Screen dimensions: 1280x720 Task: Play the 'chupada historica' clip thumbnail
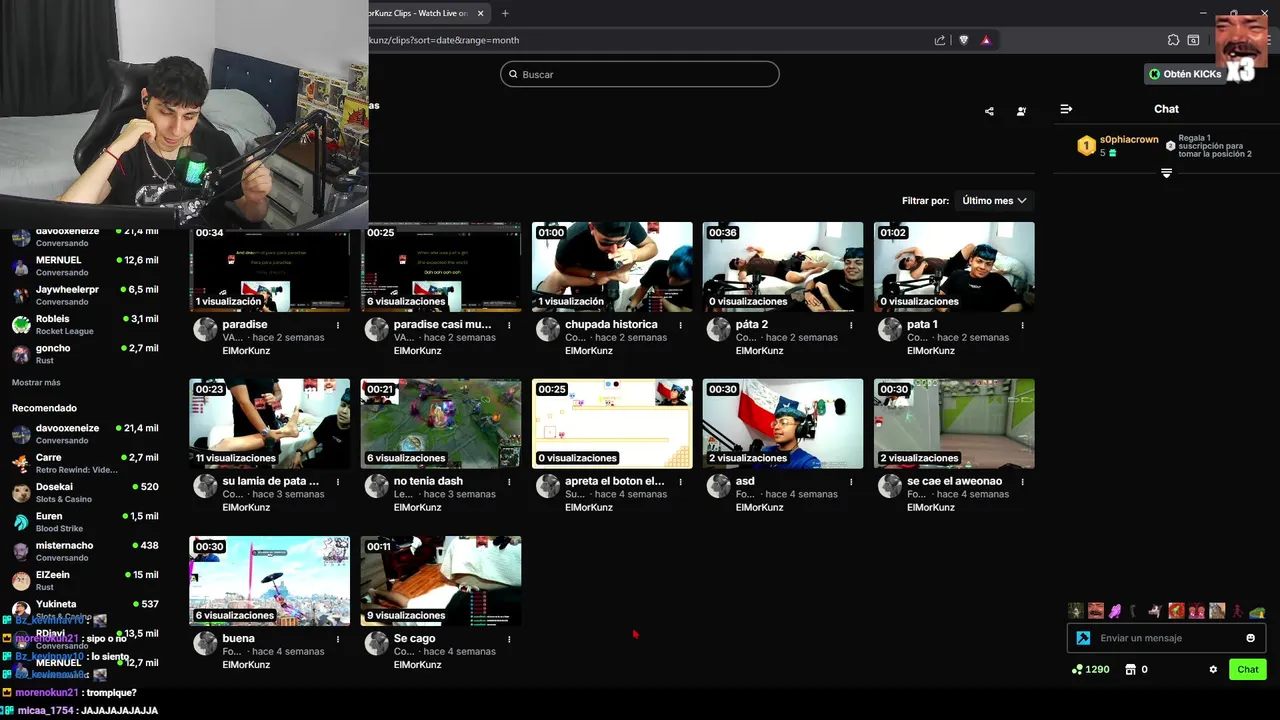click(612, 267)
